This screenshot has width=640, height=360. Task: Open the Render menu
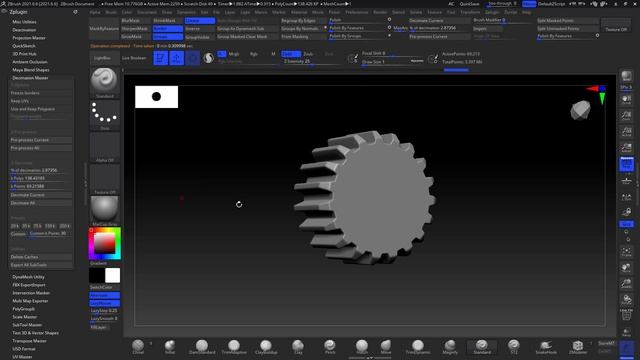380,12
